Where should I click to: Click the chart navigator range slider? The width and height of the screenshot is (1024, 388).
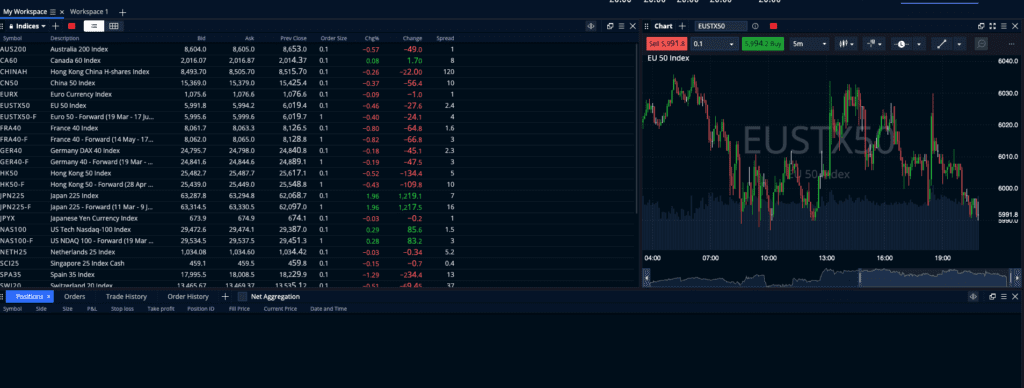tap(934, 278)
